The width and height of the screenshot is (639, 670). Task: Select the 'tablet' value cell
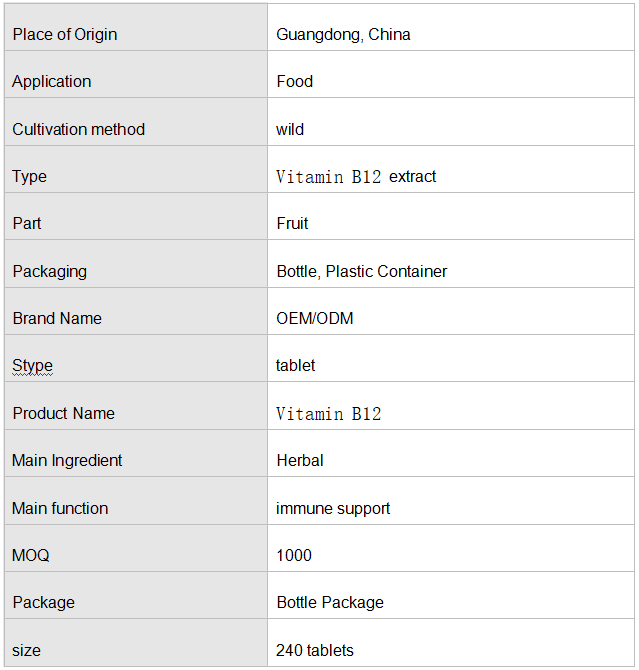(451, 359)
